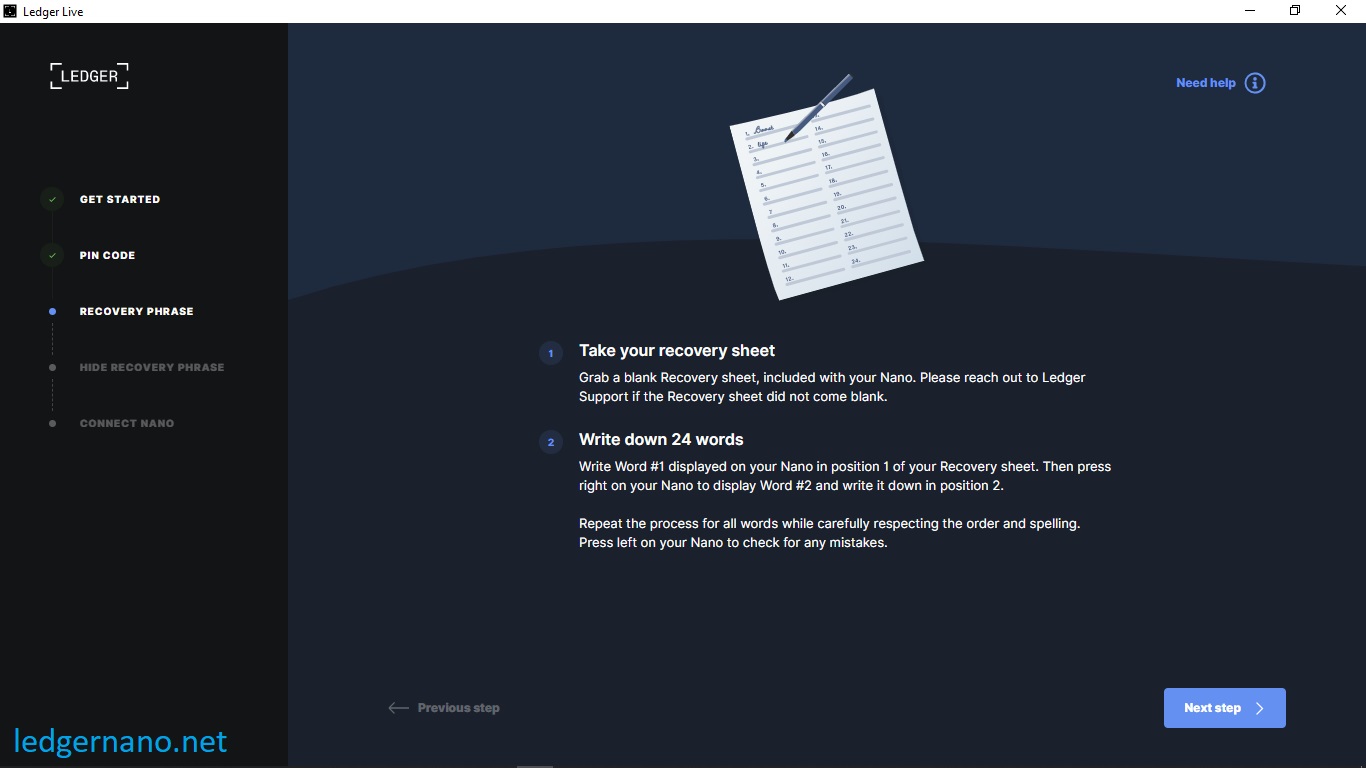The image size is (1366, 768).
Task: Return to the Previous step
Action: (x=444, y=708)
